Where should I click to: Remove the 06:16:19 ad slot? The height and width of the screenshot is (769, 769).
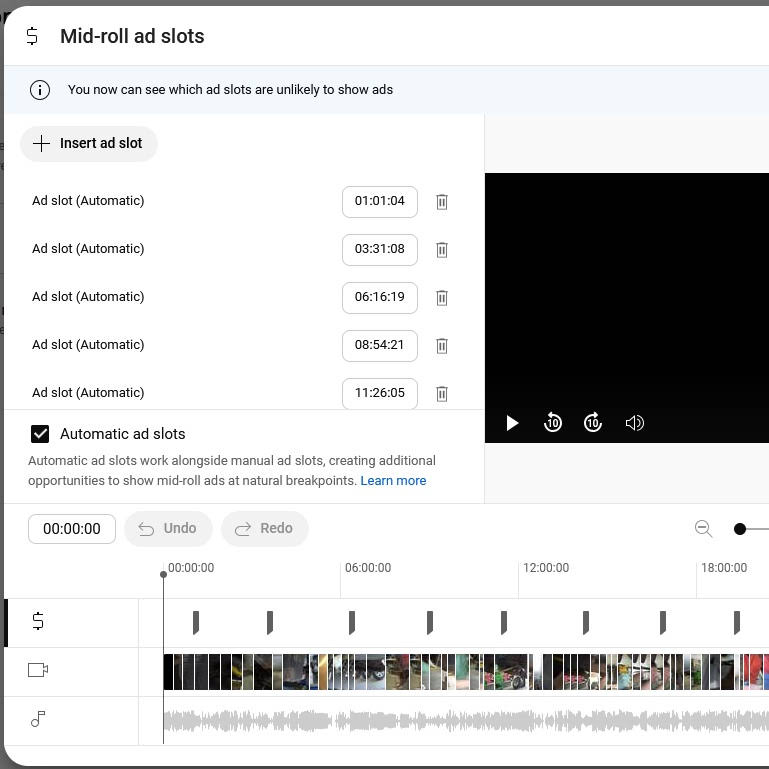(x=441, y=298)
